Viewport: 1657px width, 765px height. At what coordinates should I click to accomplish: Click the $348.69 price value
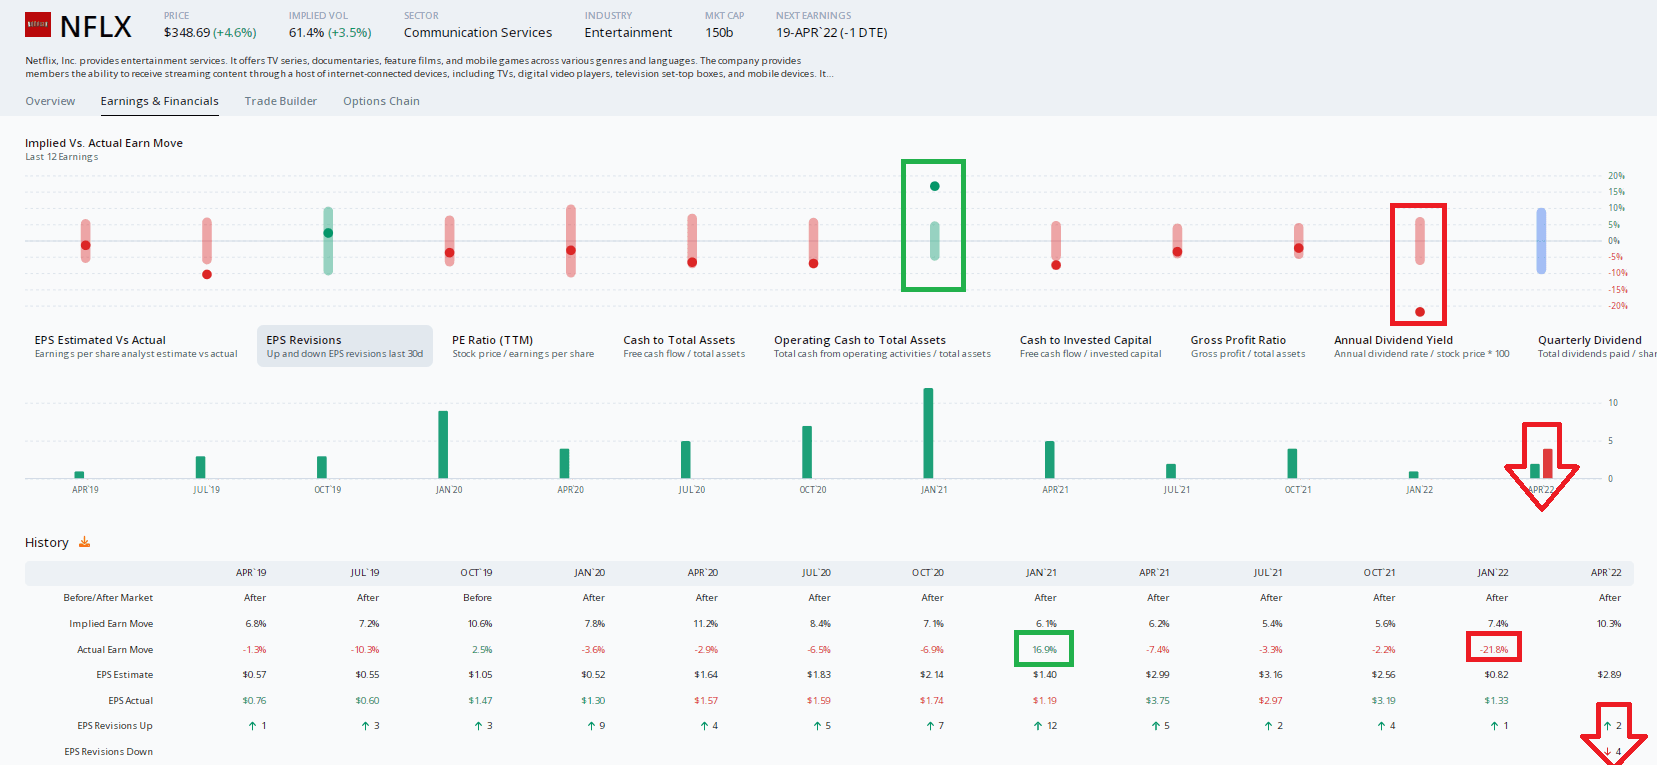[x=187, y=33]
